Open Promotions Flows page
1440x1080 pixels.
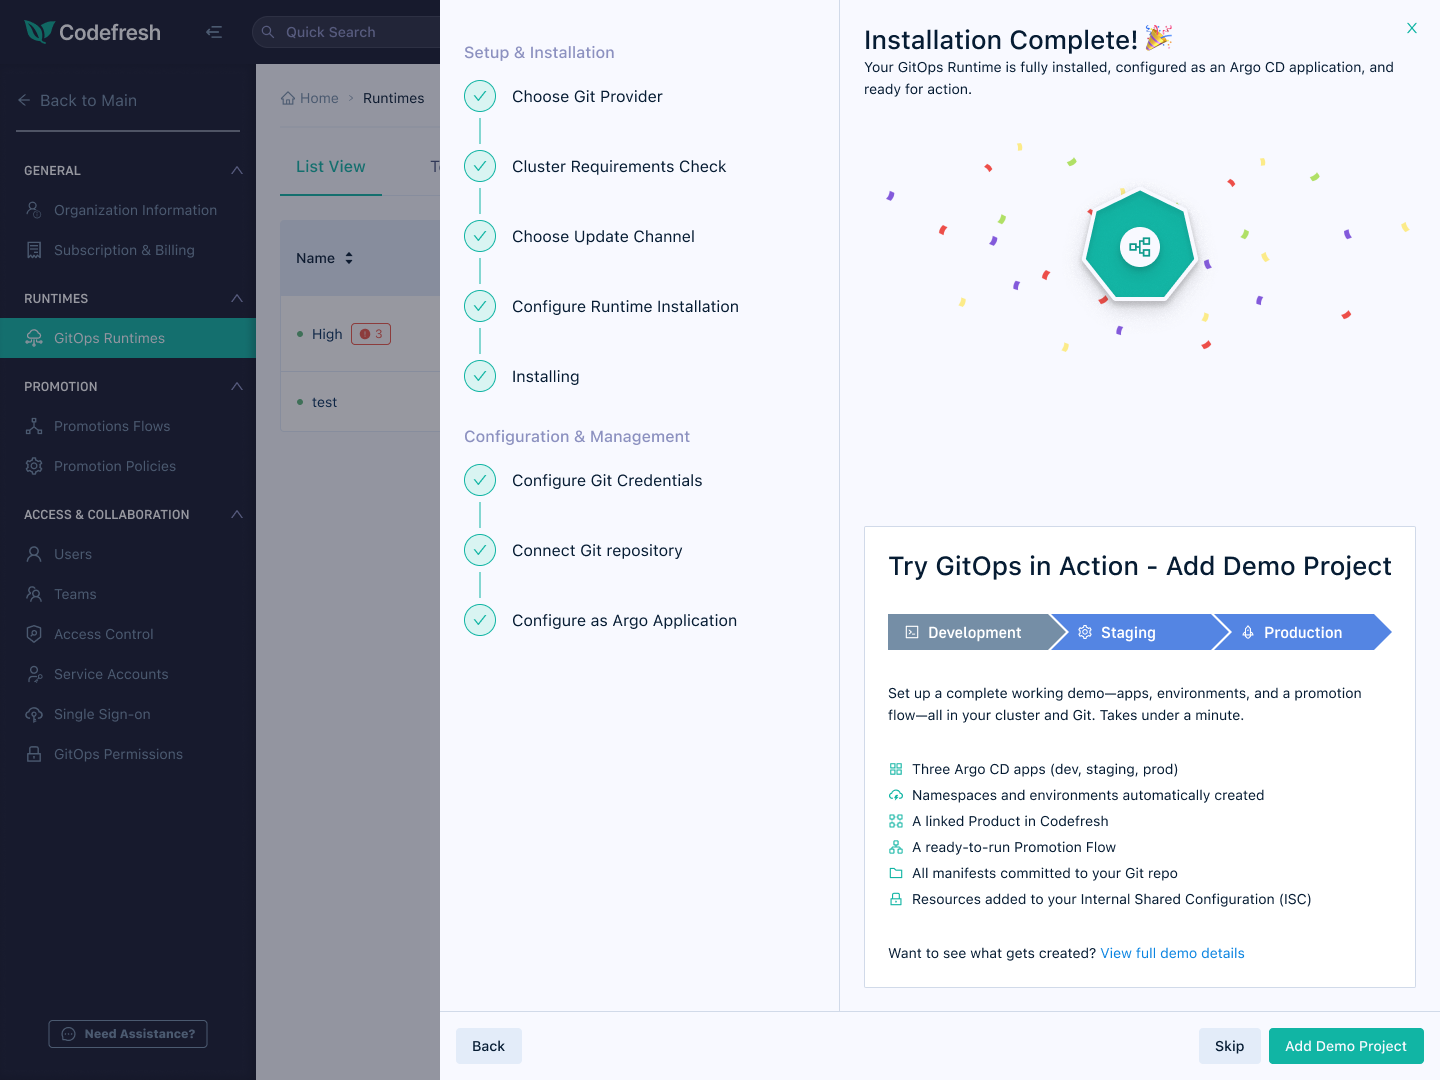point(128,426)
